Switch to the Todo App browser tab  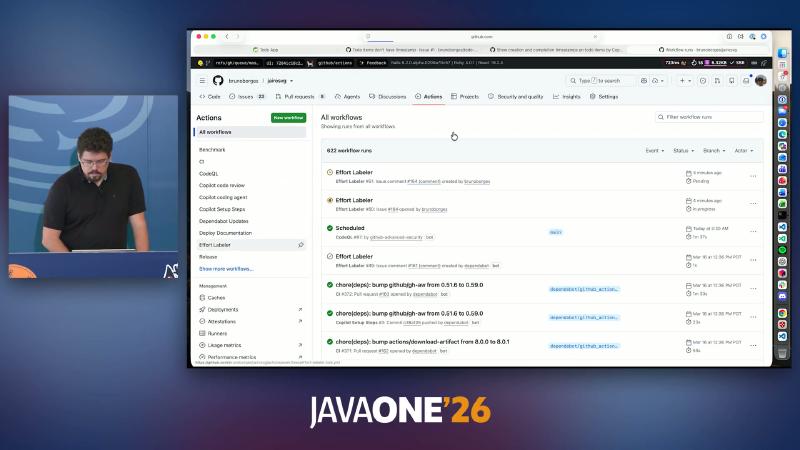(265, 49)
